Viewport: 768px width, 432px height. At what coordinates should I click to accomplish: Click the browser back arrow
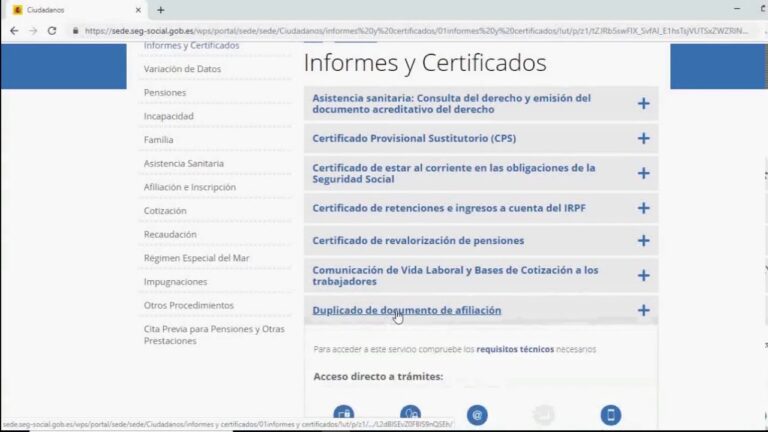[x=14, y=31]
